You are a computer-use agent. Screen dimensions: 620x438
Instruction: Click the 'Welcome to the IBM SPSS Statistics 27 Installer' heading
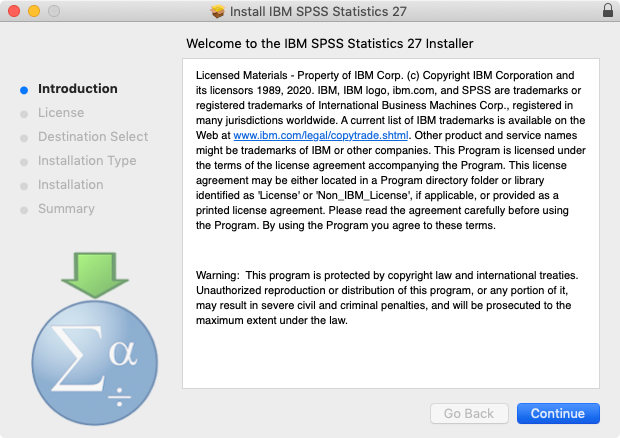329,43
